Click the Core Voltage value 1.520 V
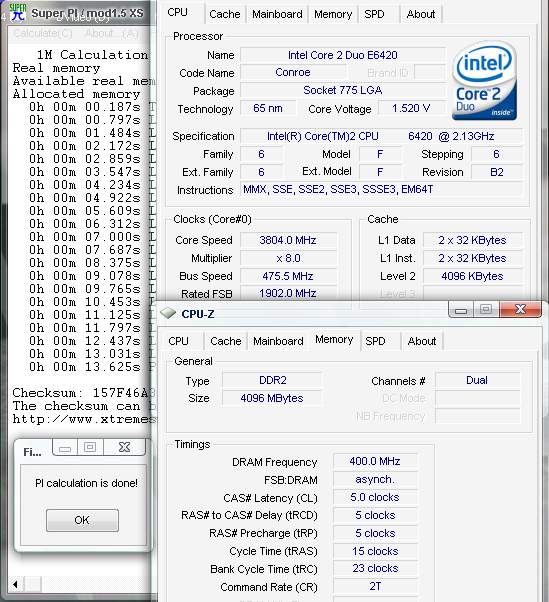 pyautogui.click(x=411, y=108)
